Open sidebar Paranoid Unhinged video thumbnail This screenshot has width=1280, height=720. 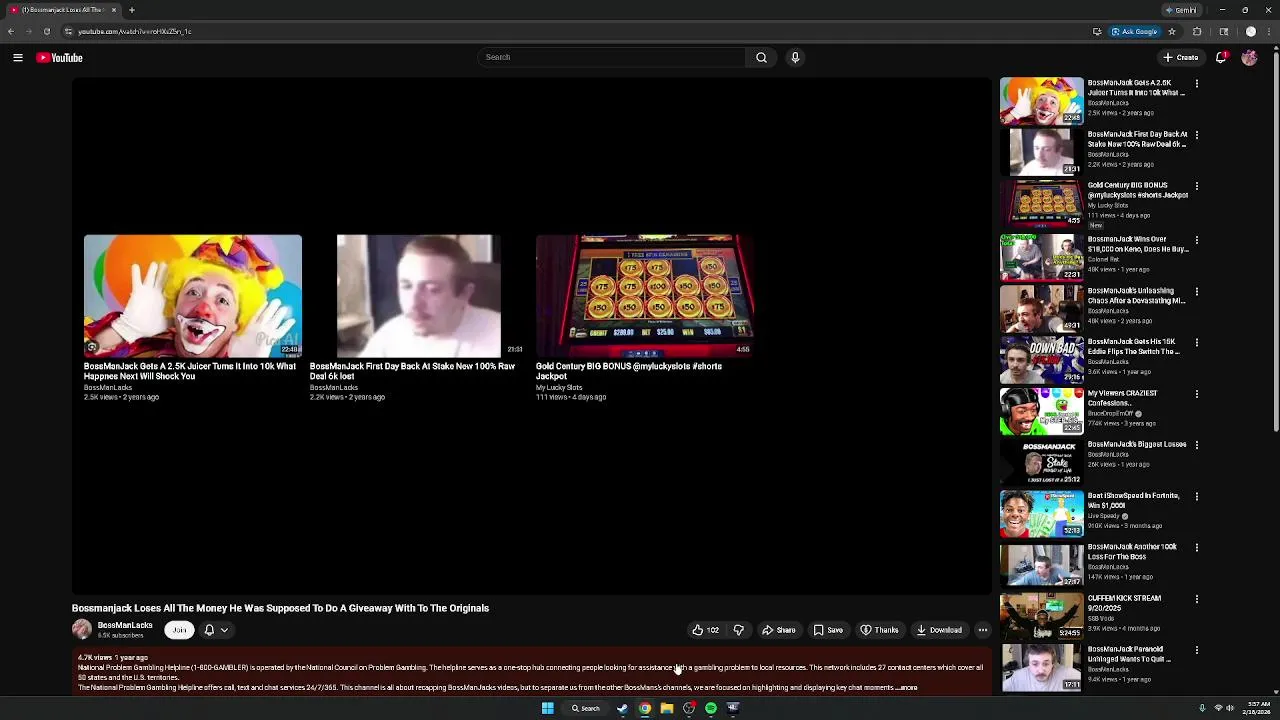pos(1041,667)
